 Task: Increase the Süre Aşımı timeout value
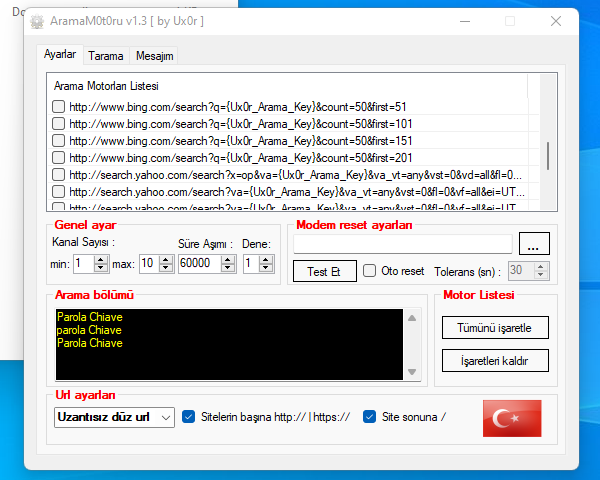tap(227, 259)
